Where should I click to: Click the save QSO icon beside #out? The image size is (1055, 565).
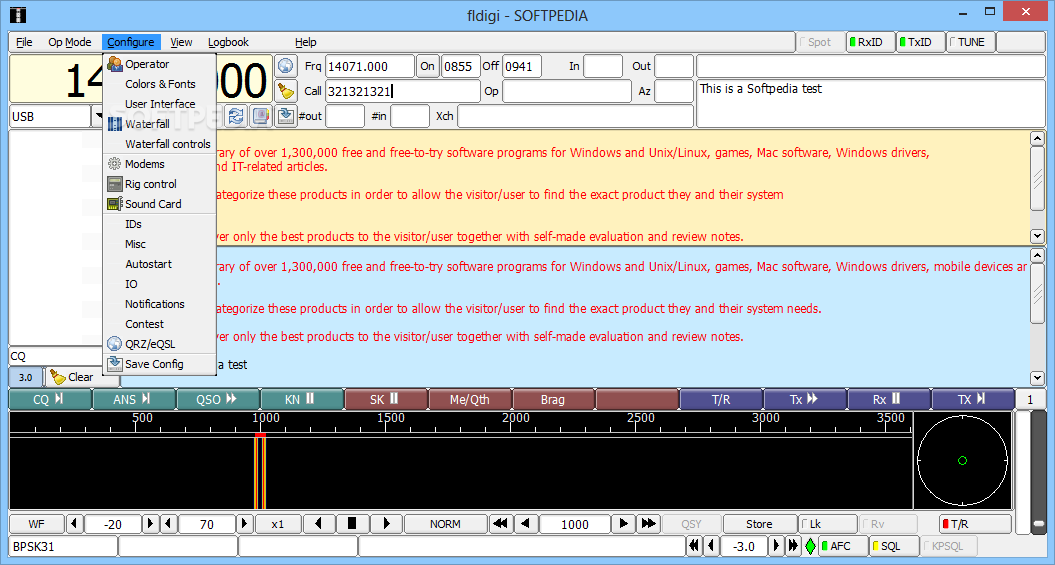pos(287,116)
